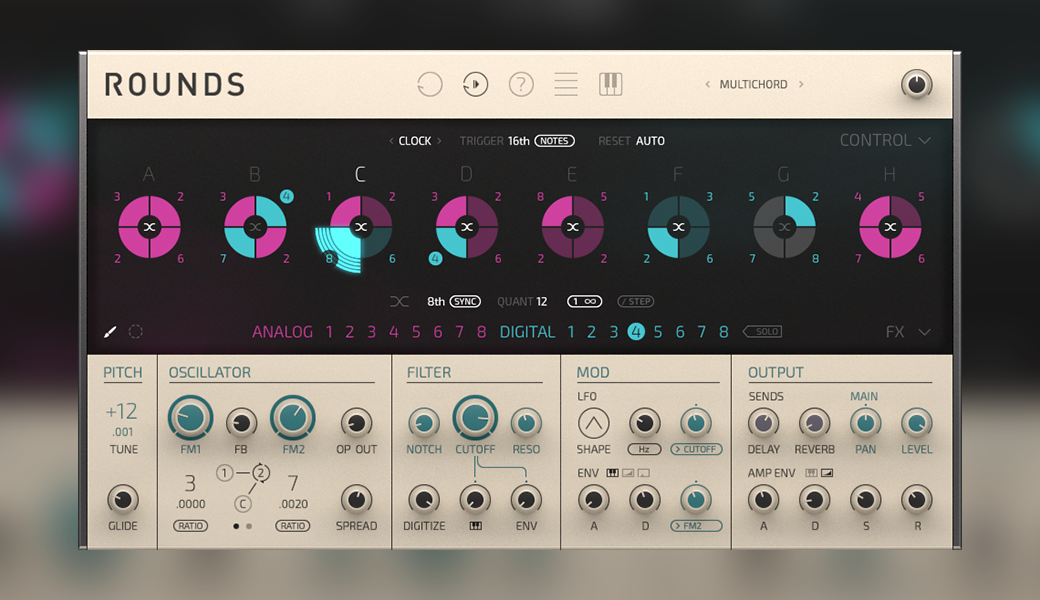Click right arrow beside CLOCK
The image size is (1040, 600).
tap(439, 141)
